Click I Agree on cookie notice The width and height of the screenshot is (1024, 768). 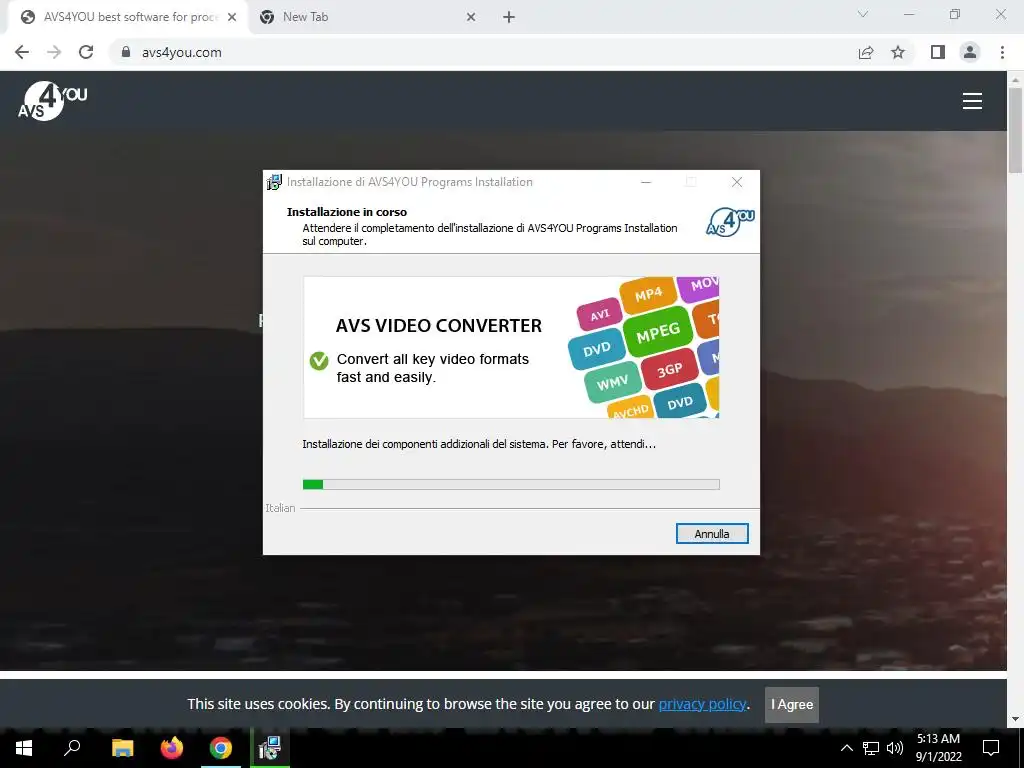pyautogui.click(x=792, y=704)
